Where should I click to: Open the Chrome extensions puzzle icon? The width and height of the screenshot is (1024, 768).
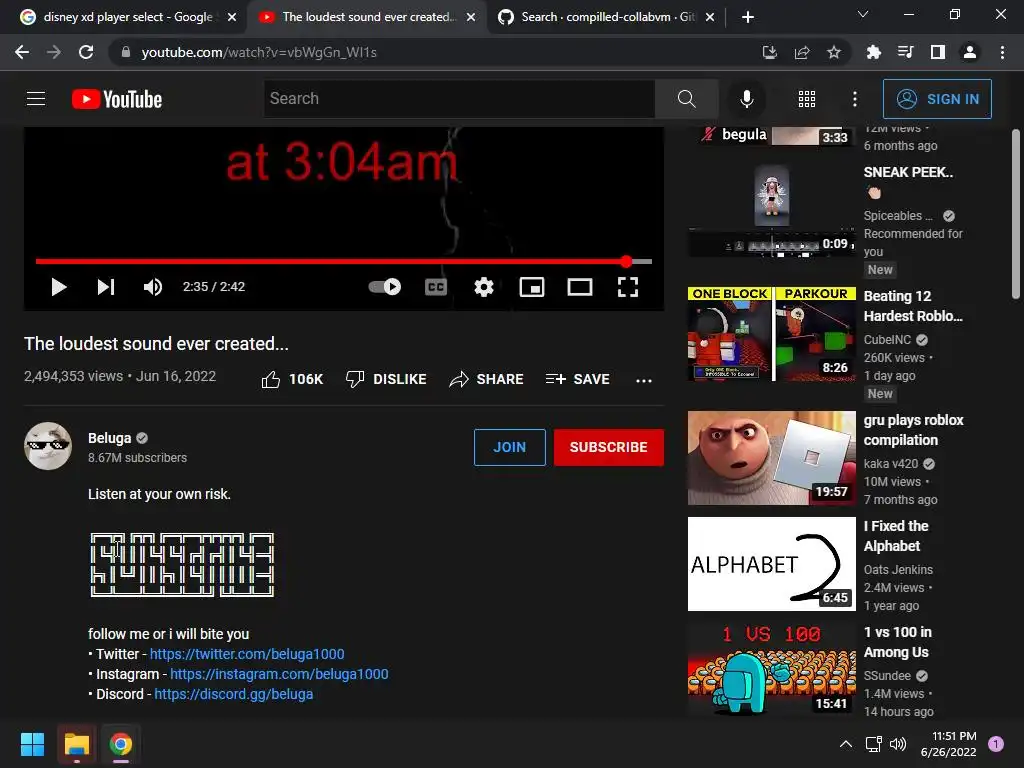[873, 52]
